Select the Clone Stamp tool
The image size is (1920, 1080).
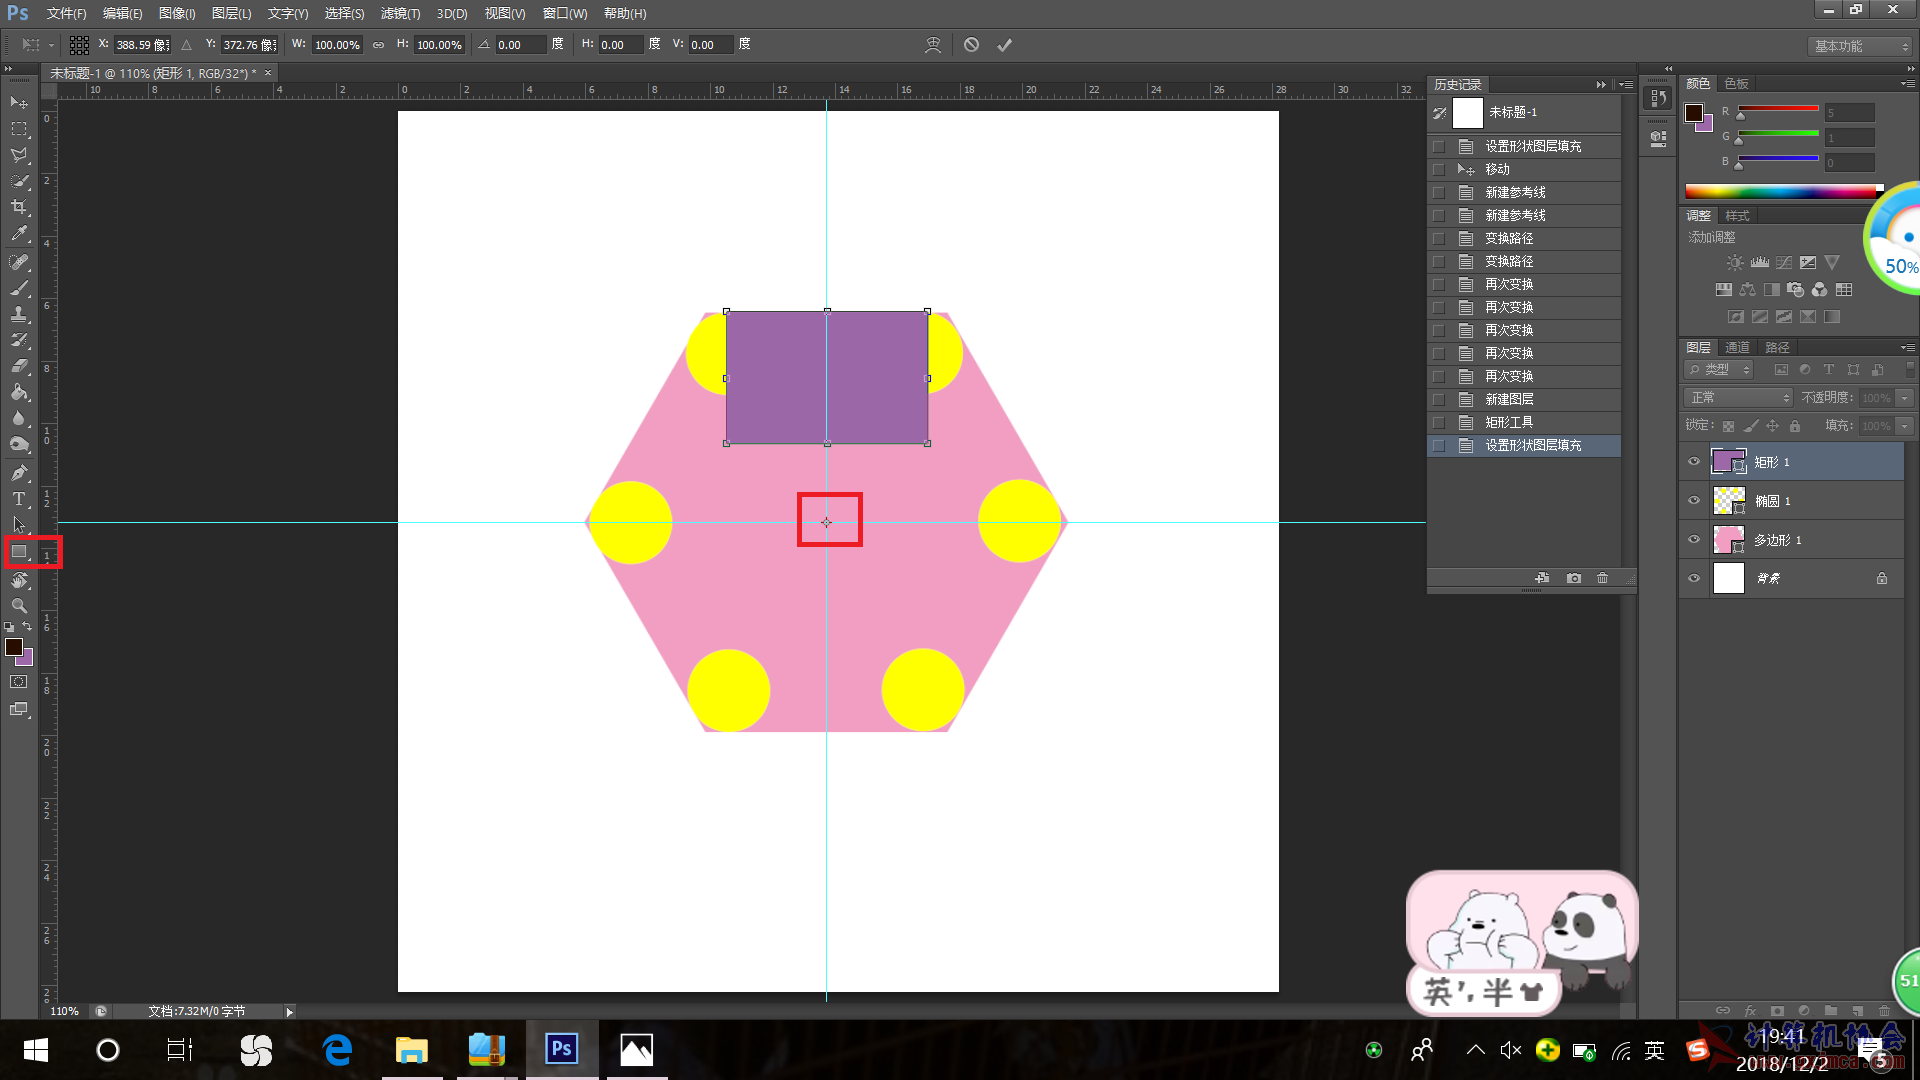point(19,314)
